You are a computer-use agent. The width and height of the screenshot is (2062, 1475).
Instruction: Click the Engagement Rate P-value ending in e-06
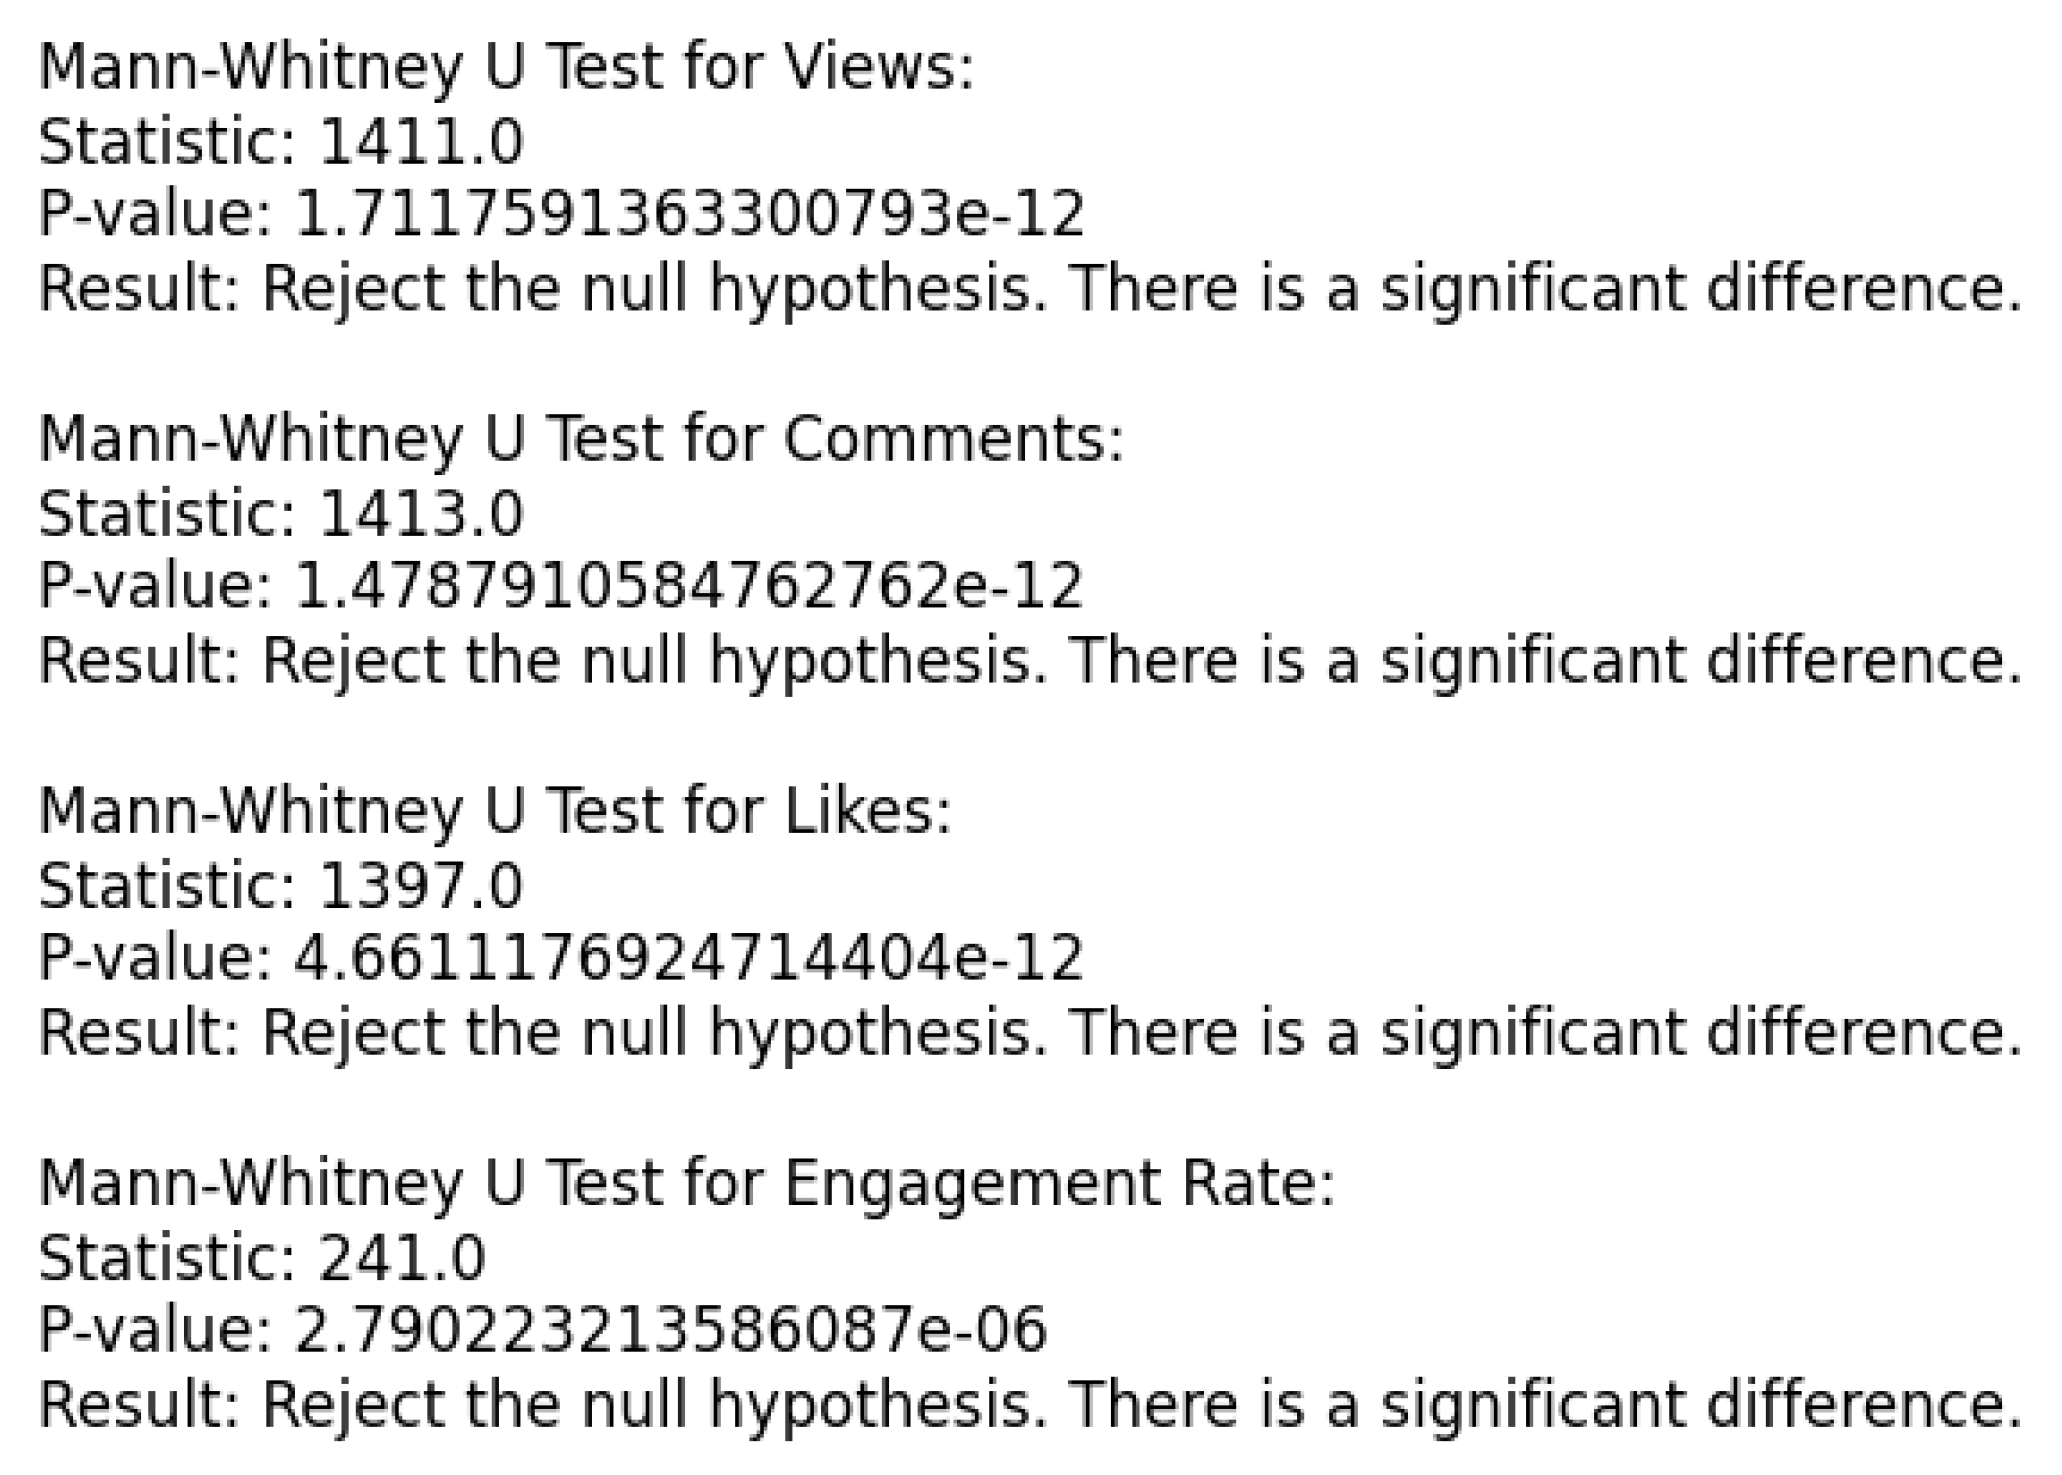(x=670, y=1331)
